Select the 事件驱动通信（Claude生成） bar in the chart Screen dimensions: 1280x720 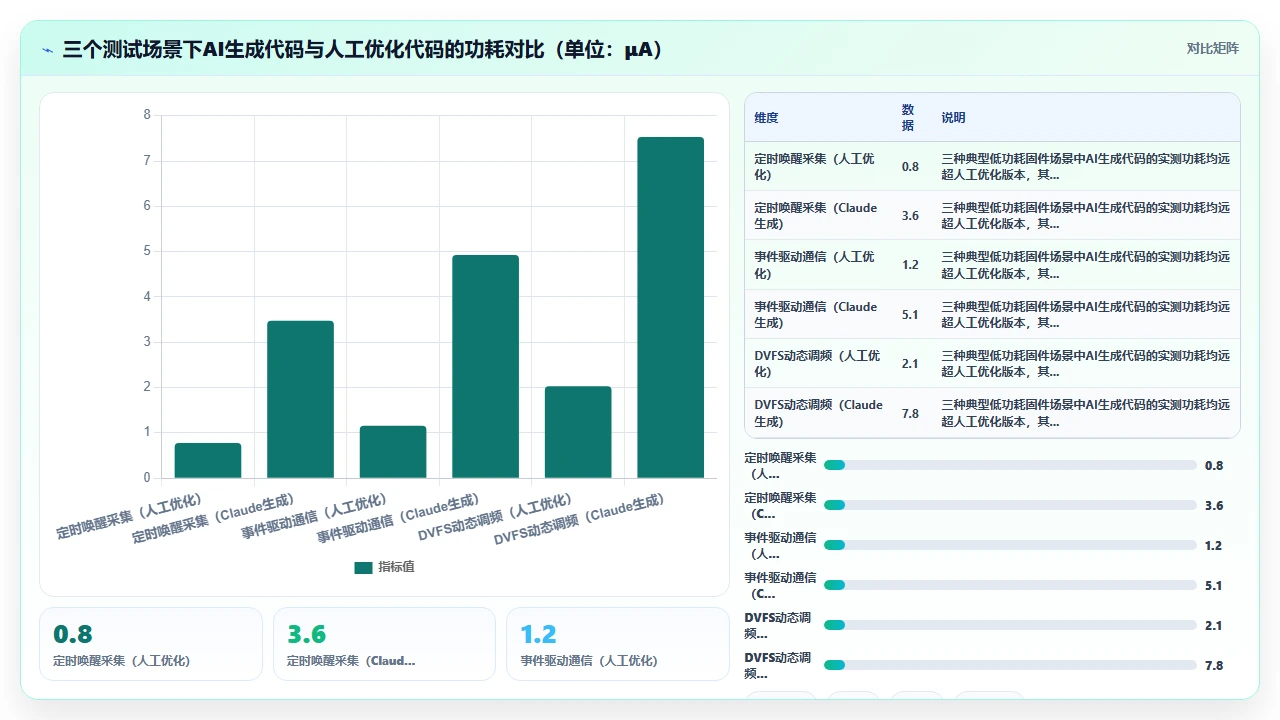coord(485,366)
